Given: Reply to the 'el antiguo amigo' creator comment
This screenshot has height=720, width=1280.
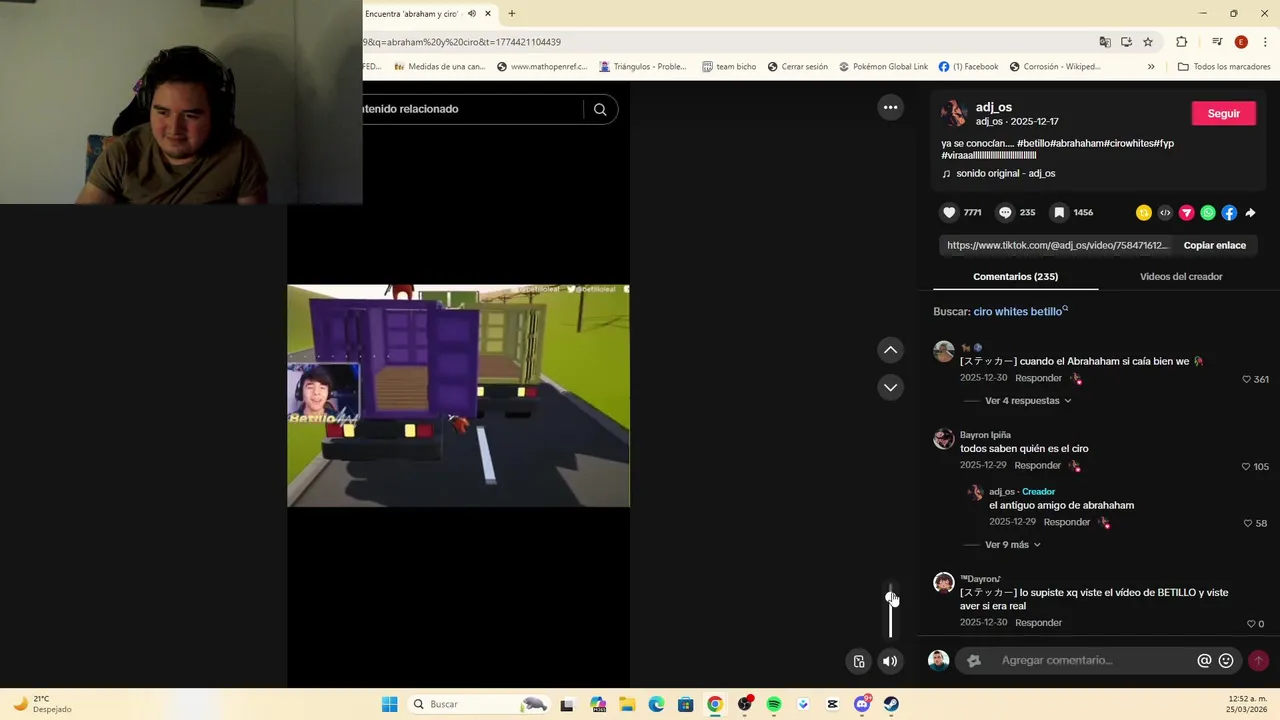Looking at the screenshot, I should 1067,522.
